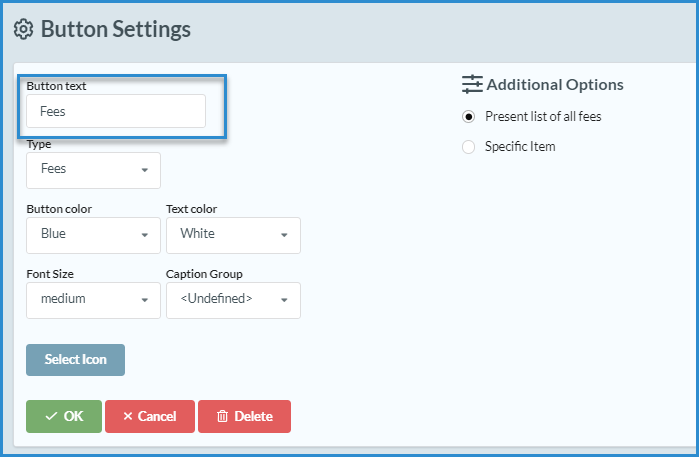Click the checkmark icon on the OK button
Screen dimensions: 699x457
coord(51,416)
